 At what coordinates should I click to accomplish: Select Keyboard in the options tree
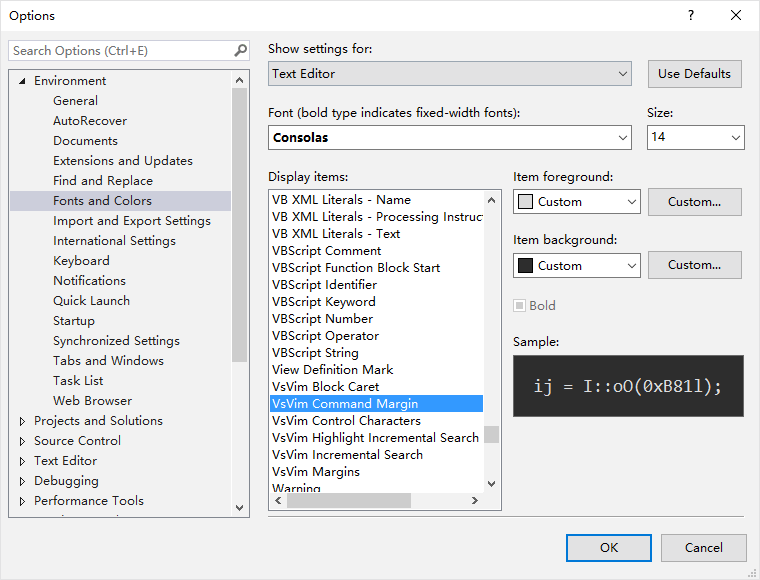pos(81,261)
